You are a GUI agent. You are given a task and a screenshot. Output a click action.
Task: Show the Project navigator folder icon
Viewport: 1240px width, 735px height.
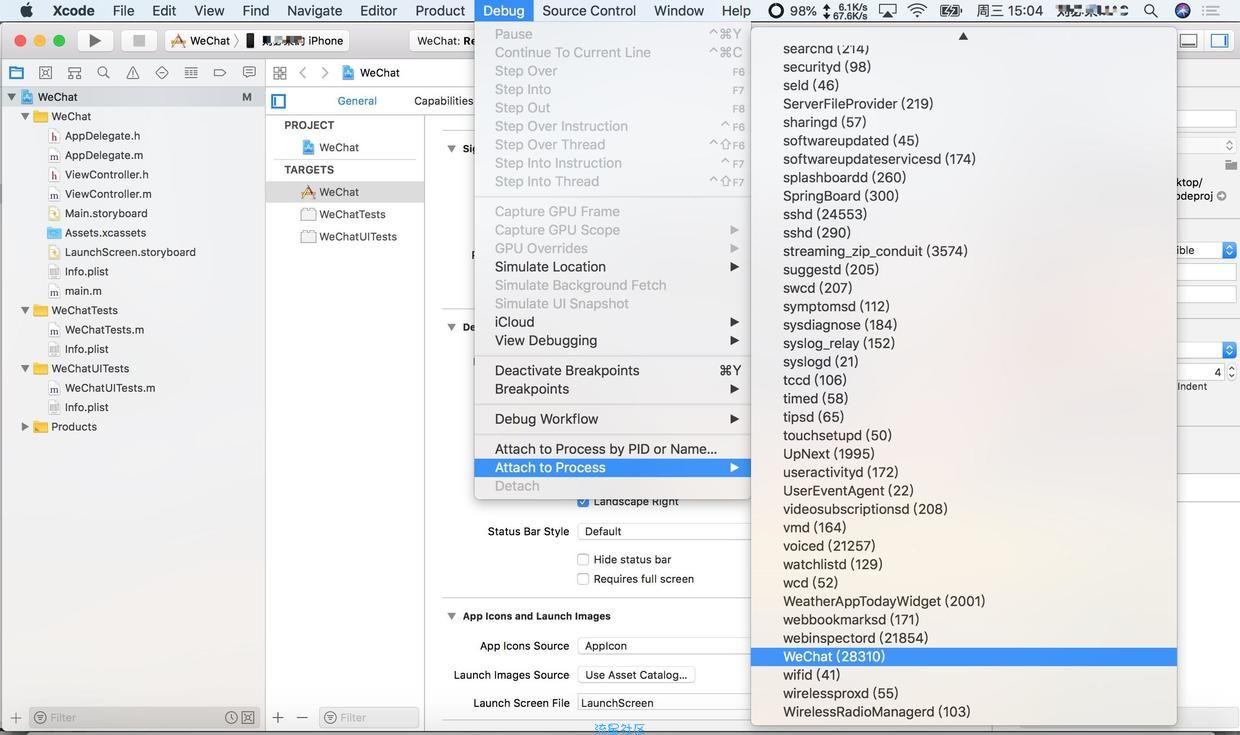tap(16, 73)
